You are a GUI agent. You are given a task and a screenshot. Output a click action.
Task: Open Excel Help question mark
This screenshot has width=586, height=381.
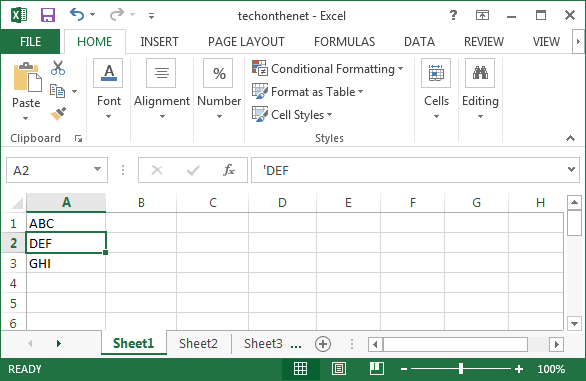coord(453,15)
